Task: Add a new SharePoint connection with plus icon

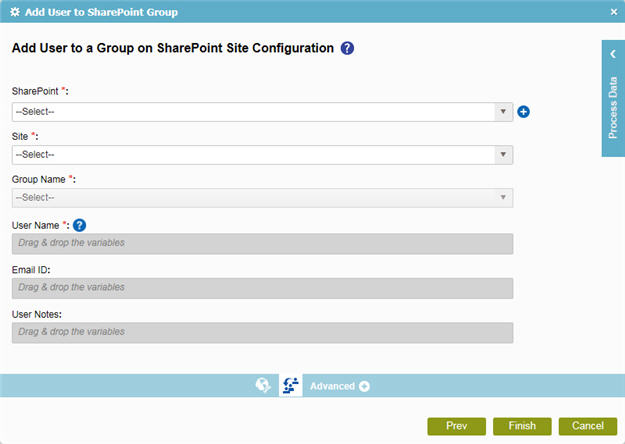Action: click(x=523, y=112)
